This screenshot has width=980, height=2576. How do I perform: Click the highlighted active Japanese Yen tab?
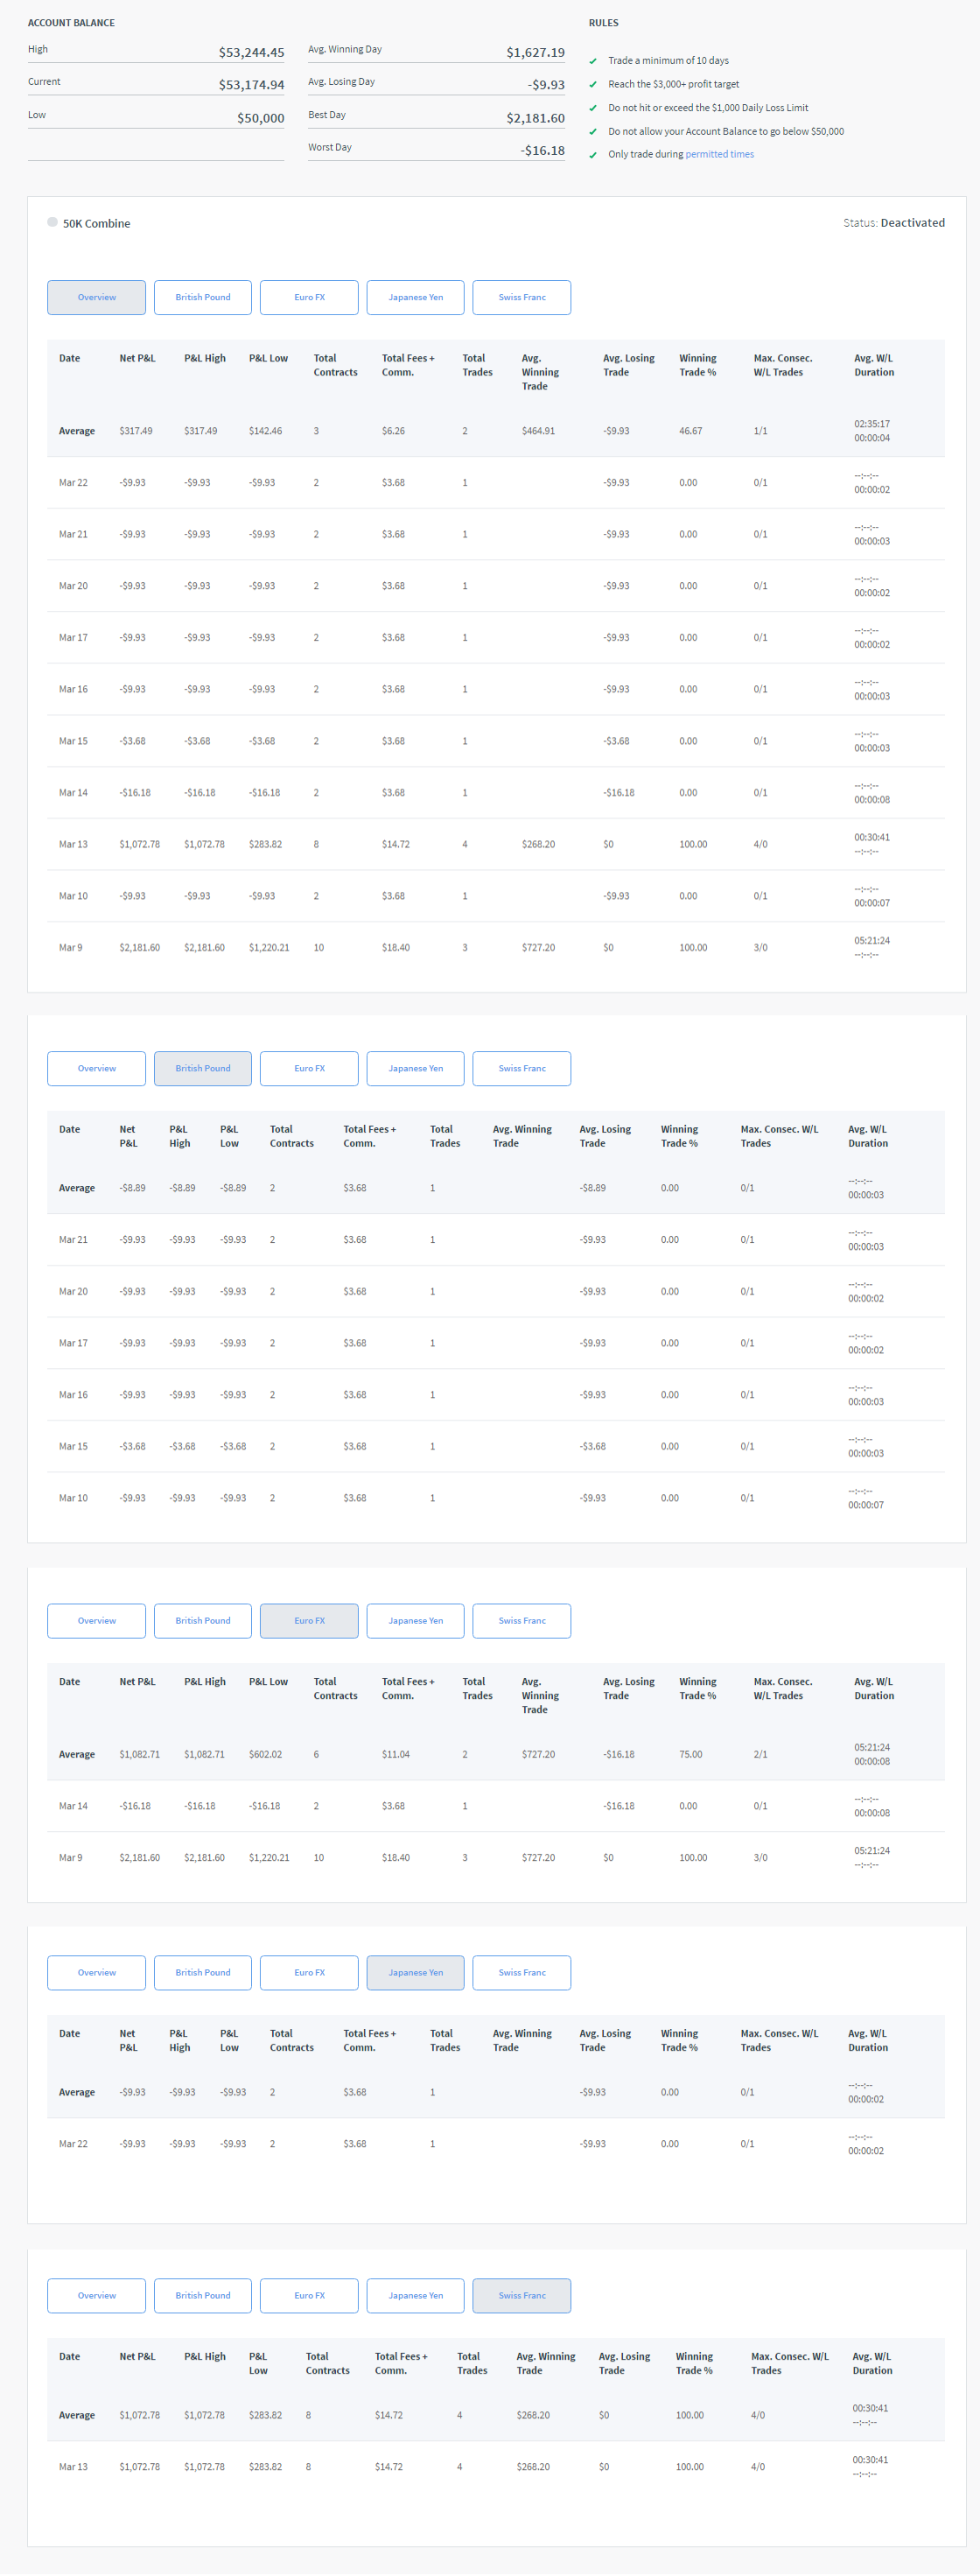tap(415, 1972)
